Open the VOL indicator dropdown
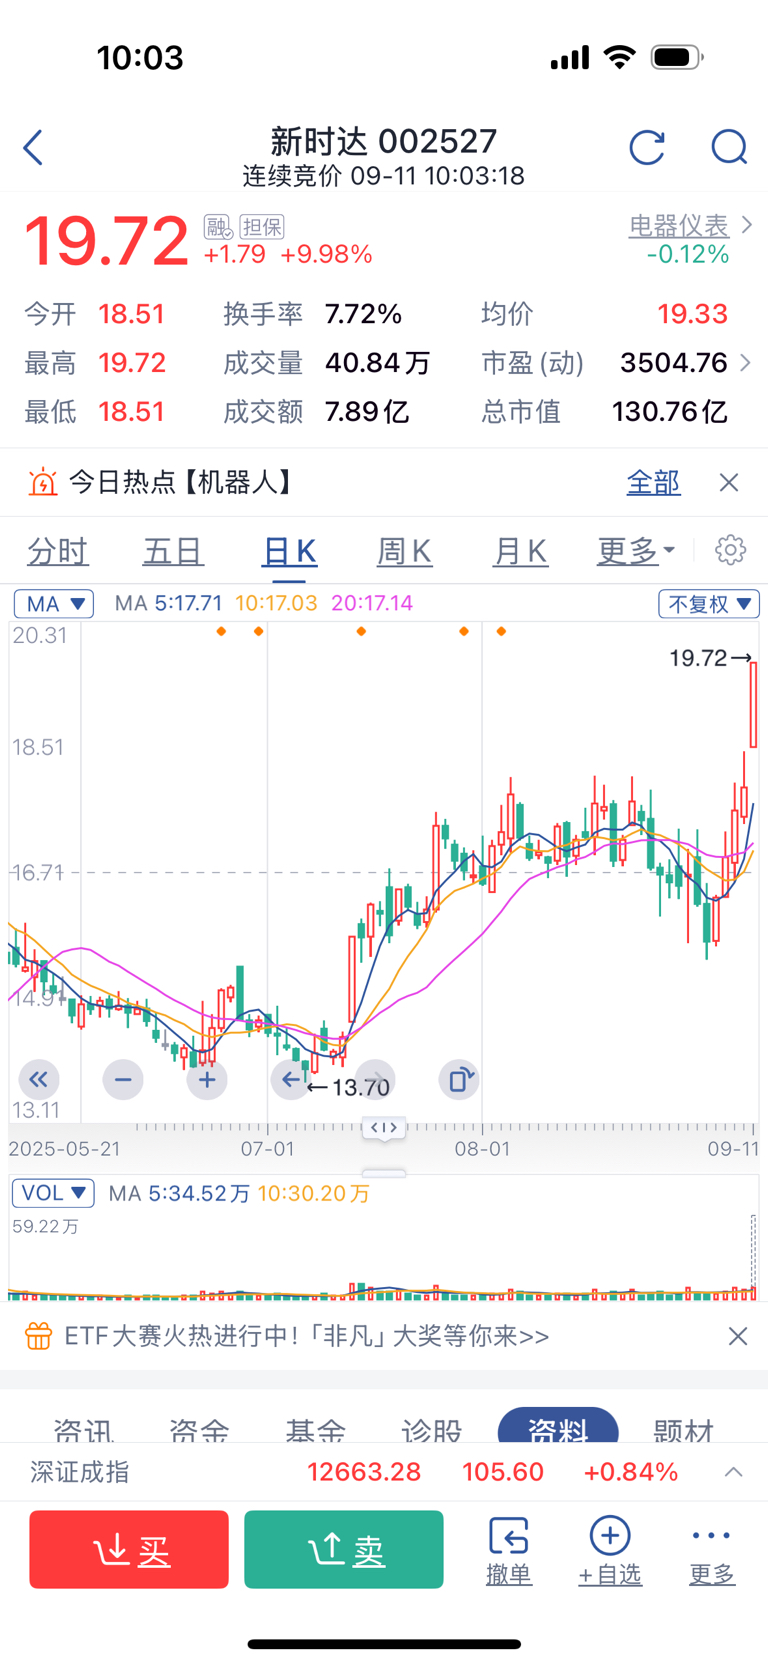Image resolution: width=769 pixels, height=1665 pixels. click(x=53, y=1193)
